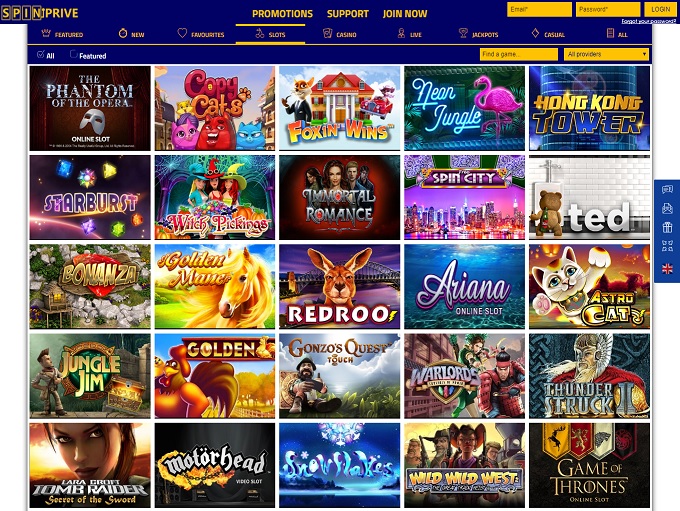Viewport: 680px width, 511px height.
Task: Click the LOGIN button
Action: (x=660, y=9)
